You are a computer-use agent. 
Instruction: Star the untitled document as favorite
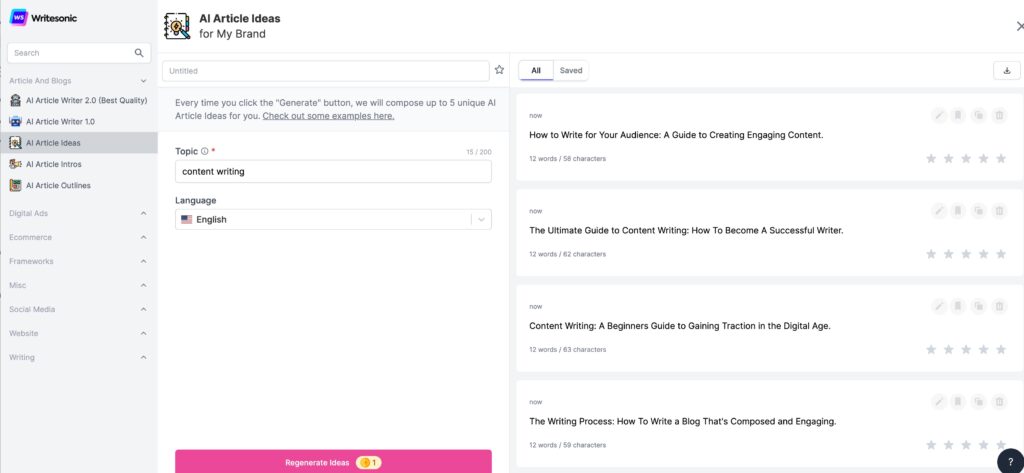click(x=499, y=70)
